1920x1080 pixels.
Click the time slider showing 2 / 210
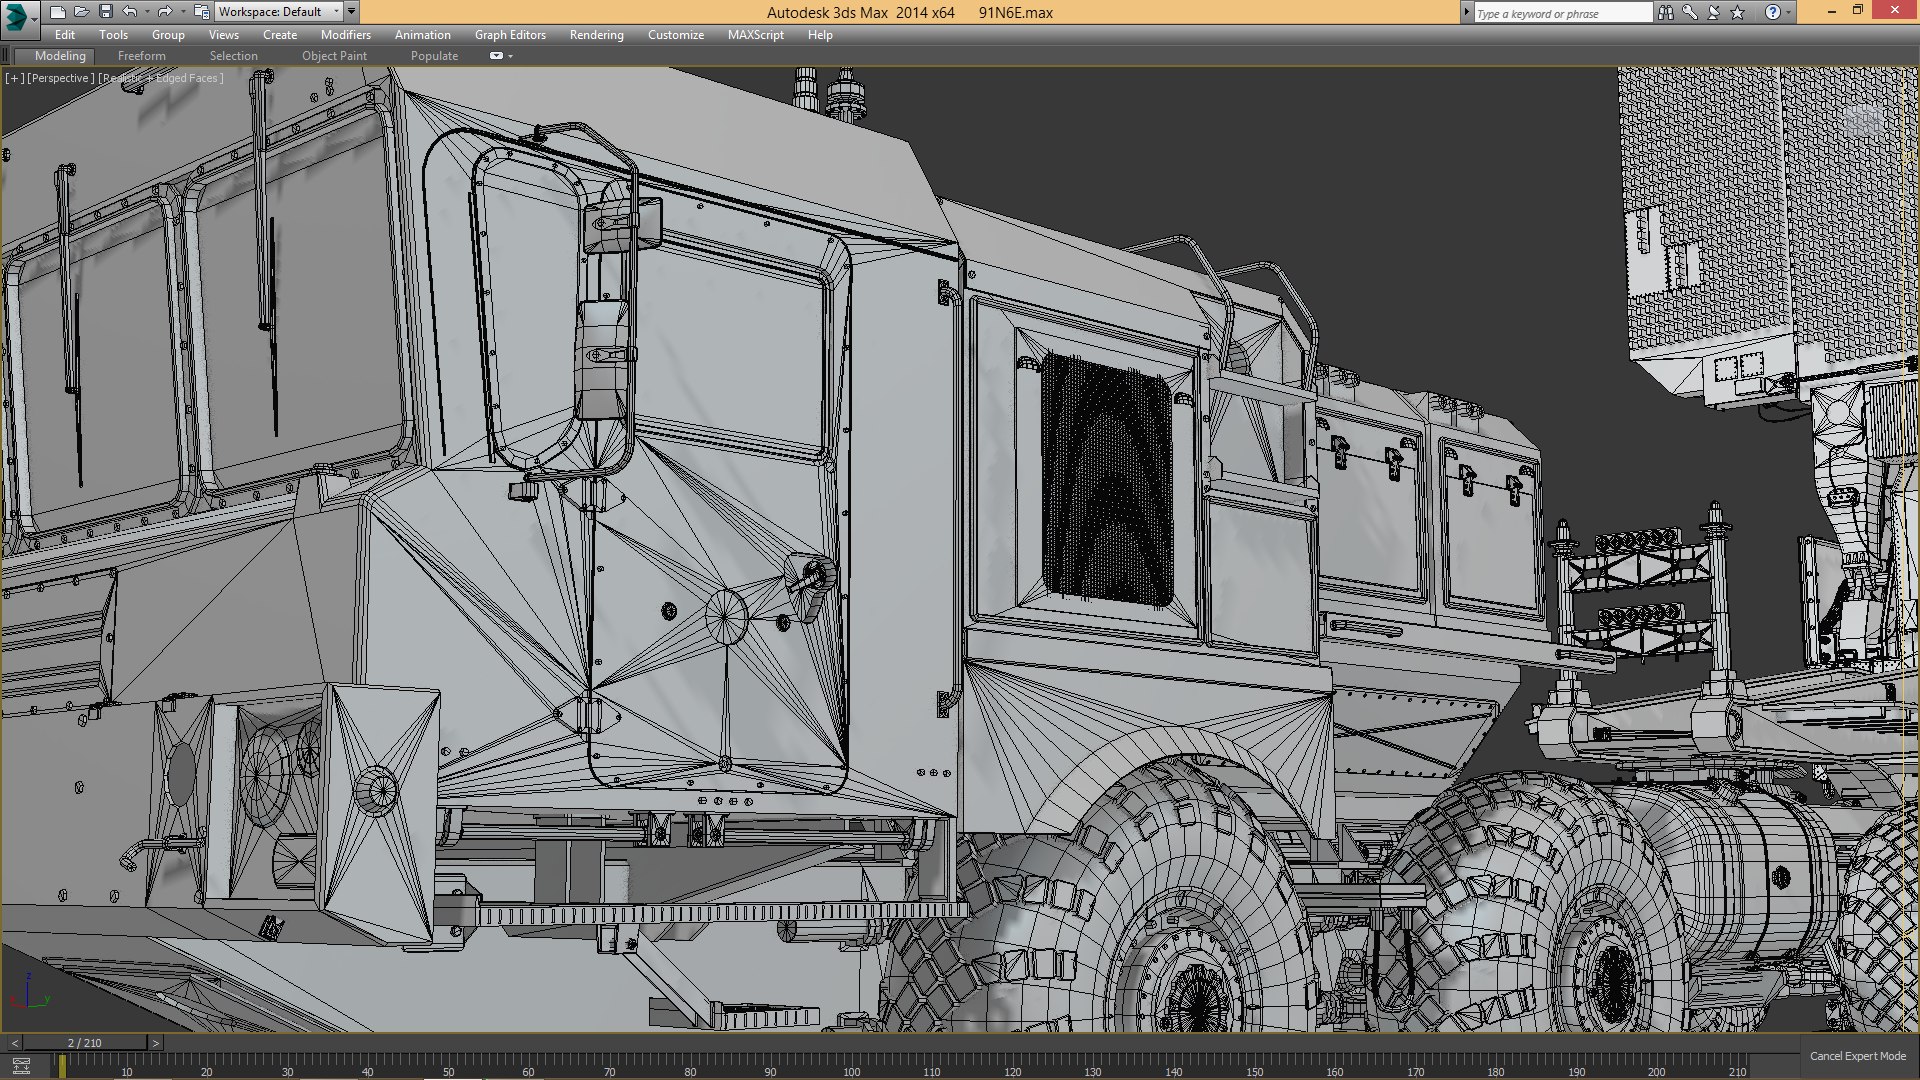click(x=85, y=1043)
